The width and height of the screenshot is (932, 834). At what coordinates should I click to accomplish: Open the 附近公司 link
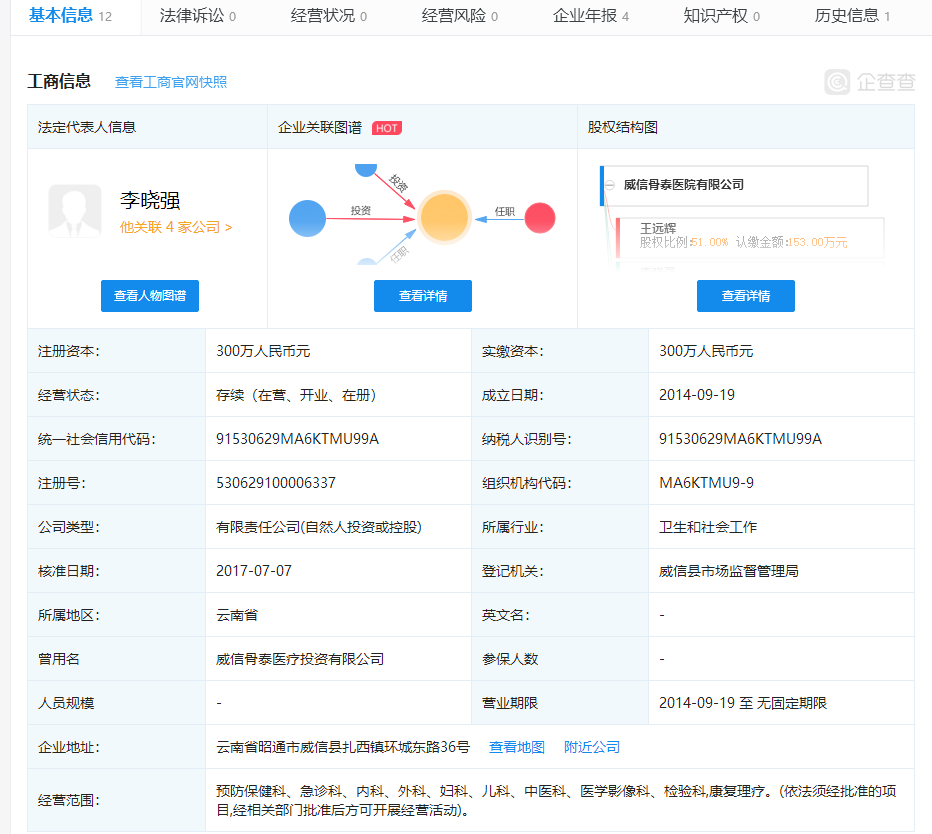pyautogui.click(x=592, y=747)
